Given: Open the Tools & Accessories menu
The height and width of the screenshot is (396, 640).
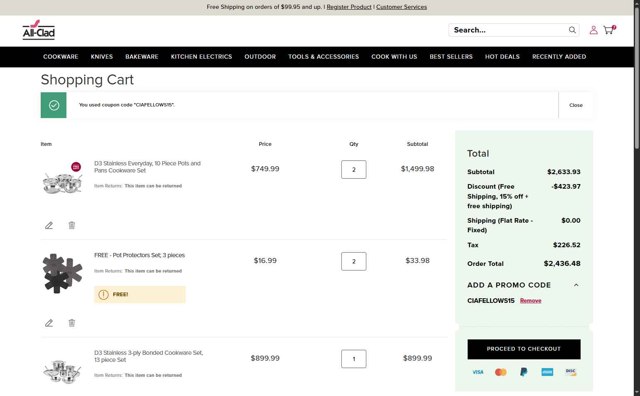Looking at the screenshot, I should point(323,57).
